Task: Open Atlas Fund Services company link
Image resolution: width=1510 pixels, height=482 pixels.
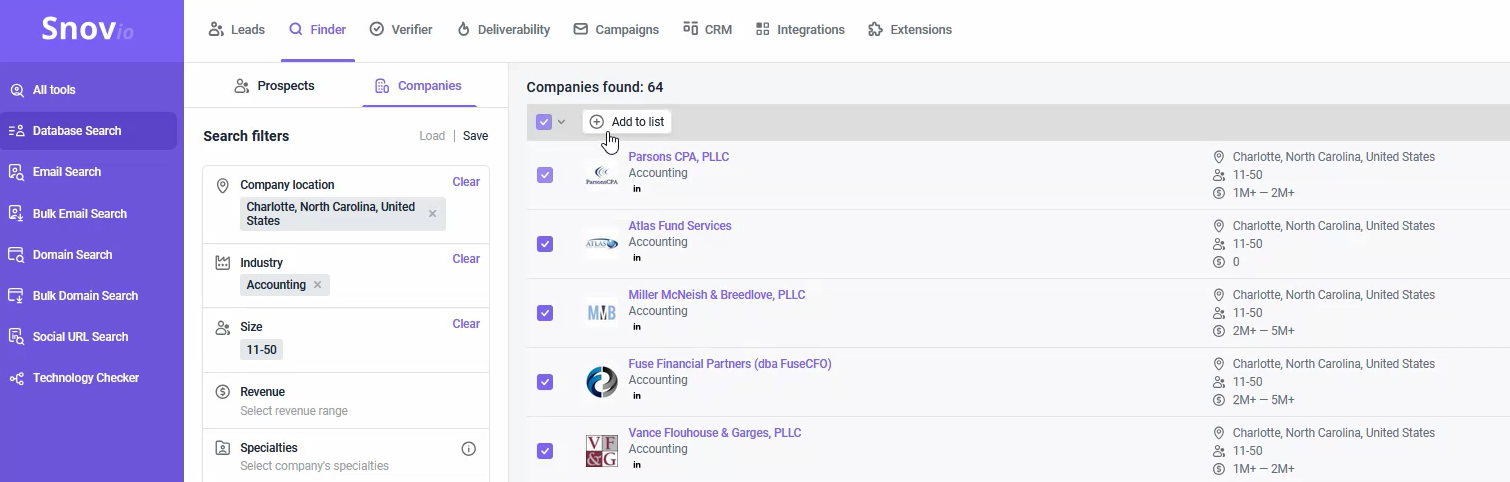Action: [x=680, y=226]
